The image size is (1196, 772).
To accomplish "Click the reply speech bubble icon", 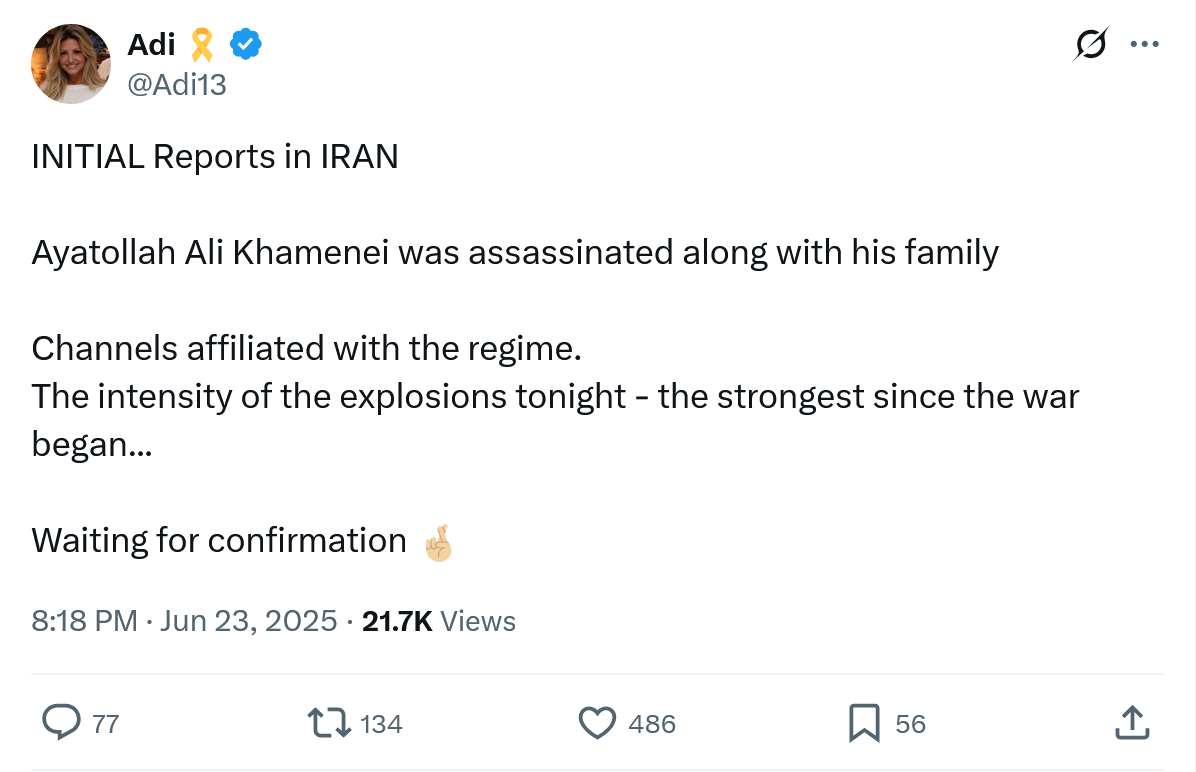I will 62,723.
